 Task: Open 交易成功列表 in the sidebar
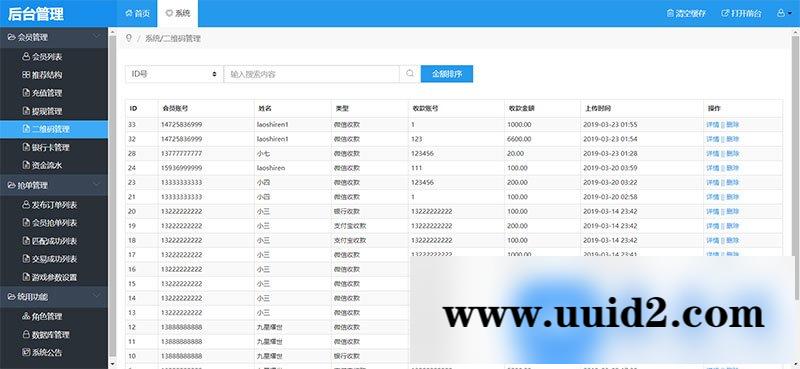[49, 259]
